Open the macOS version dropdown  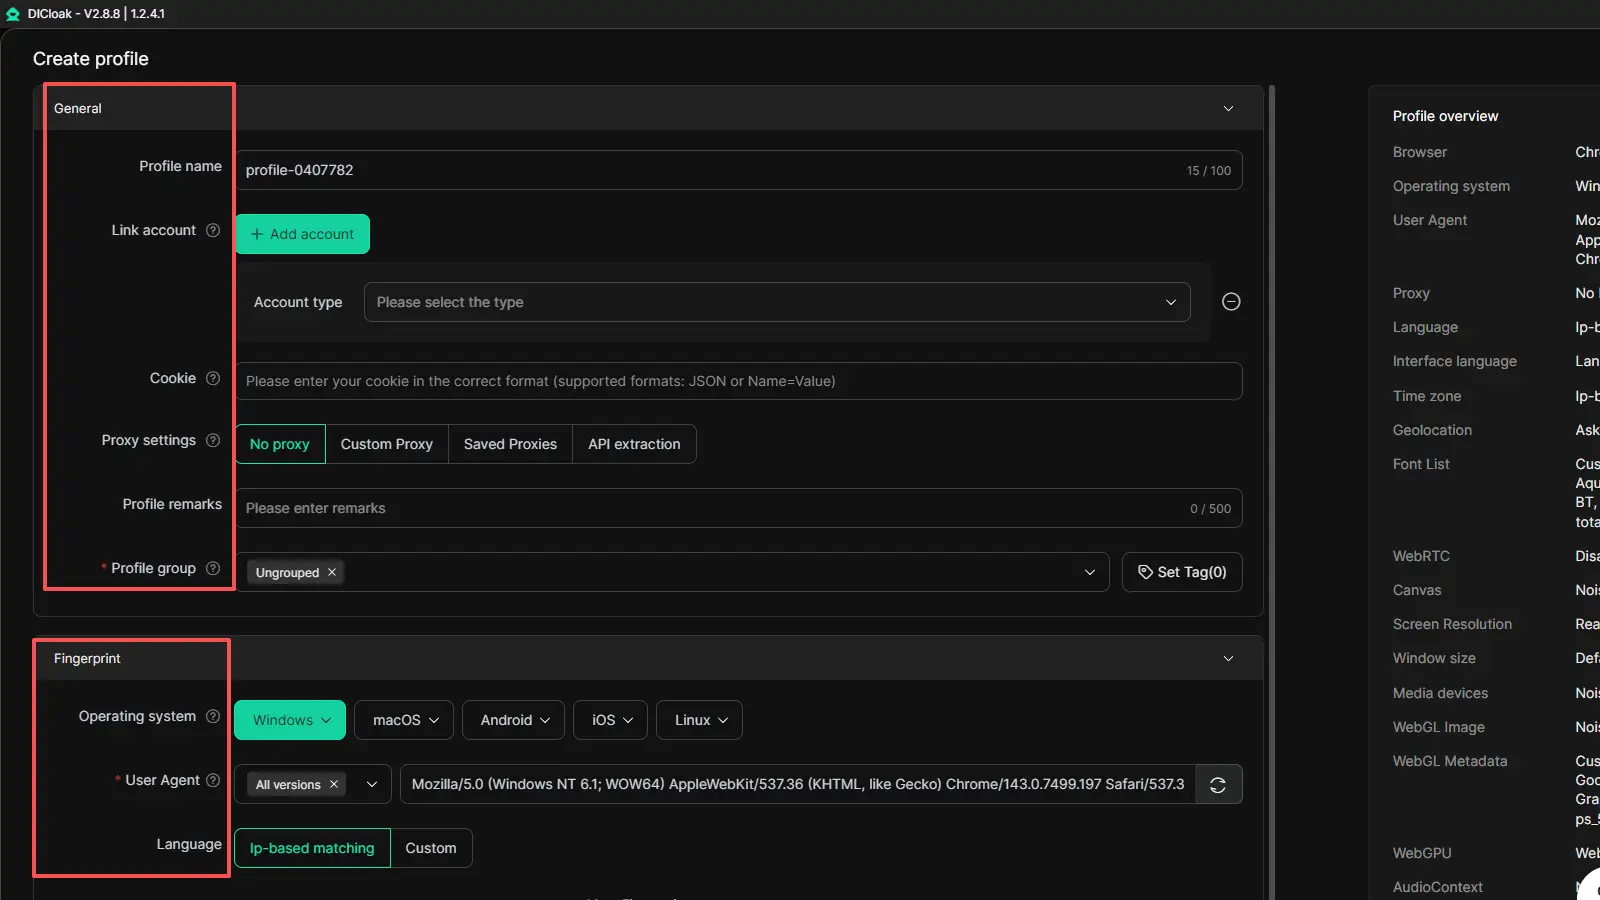[x=405, y=720]
